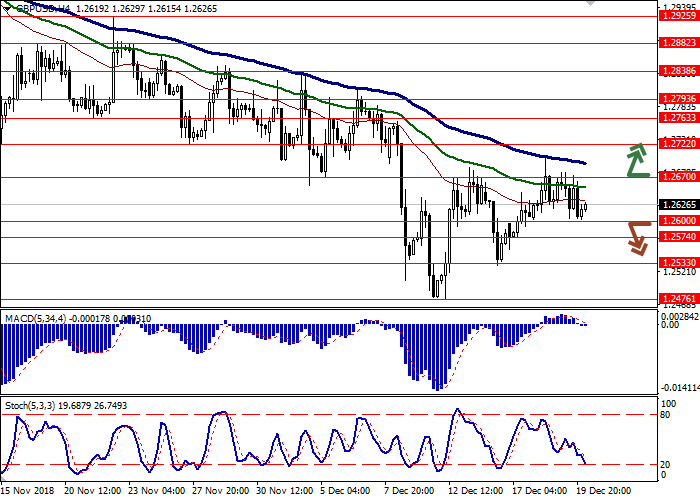This screenshot has height=500, width=700.
Task: Click the 1.29259 resistance price label
Action: tap(676, 17)
